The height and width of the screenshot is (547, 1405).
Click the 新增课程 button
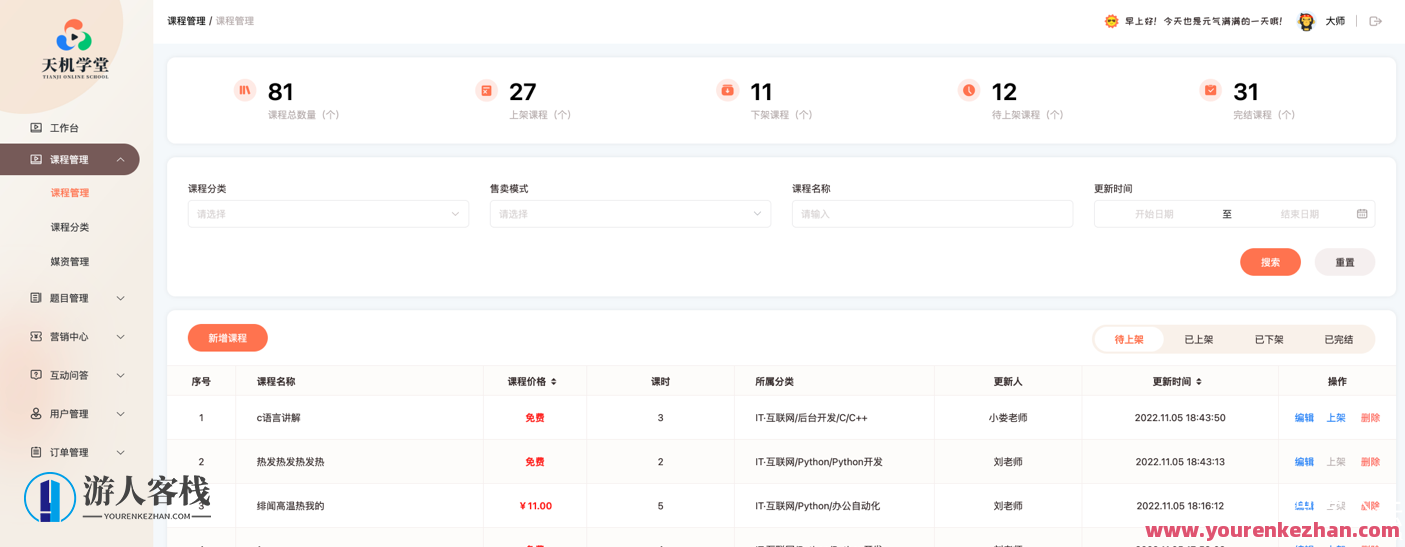click(x=228, y=338)
